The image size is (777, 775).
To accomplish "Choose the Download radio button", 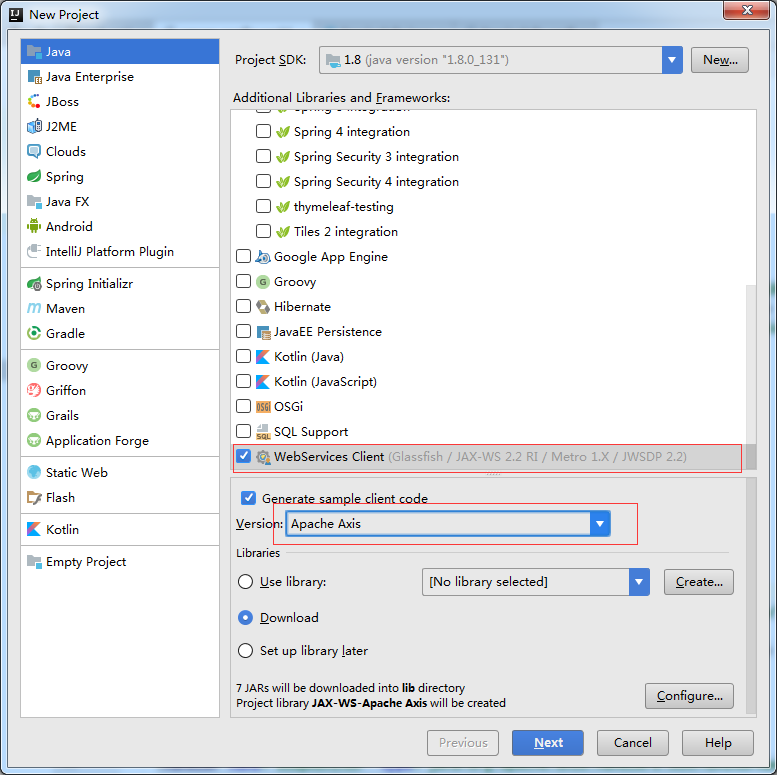I will pos(245,617).
